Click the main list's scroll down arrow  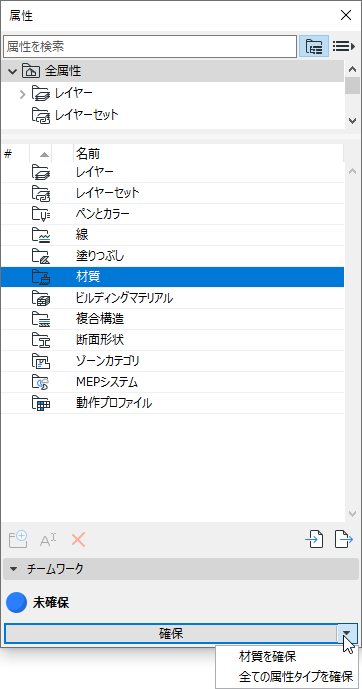tap(352, 514)
